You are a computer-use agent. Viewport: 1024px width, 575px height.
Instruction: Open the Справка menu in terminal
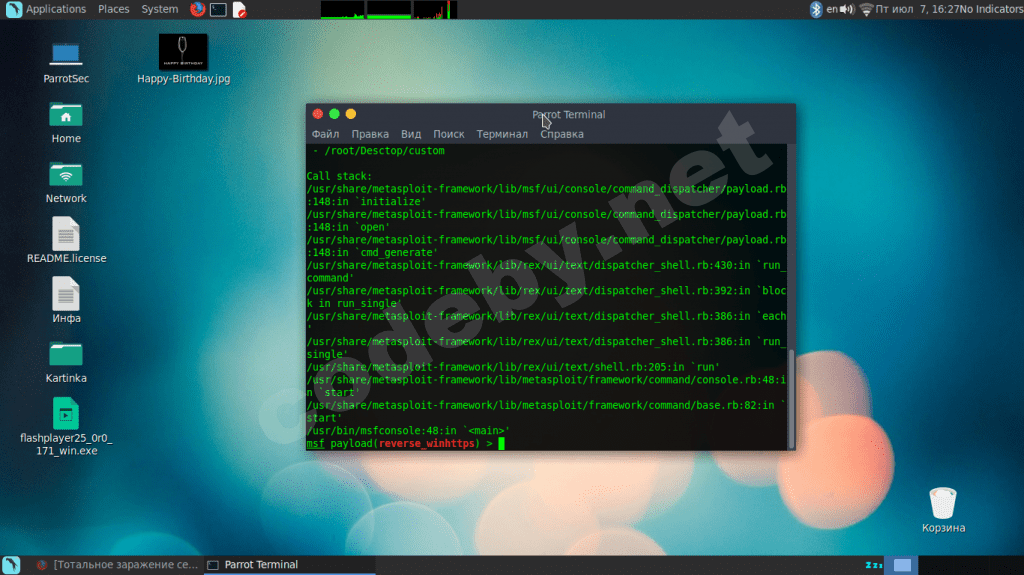tap(562, 134)
